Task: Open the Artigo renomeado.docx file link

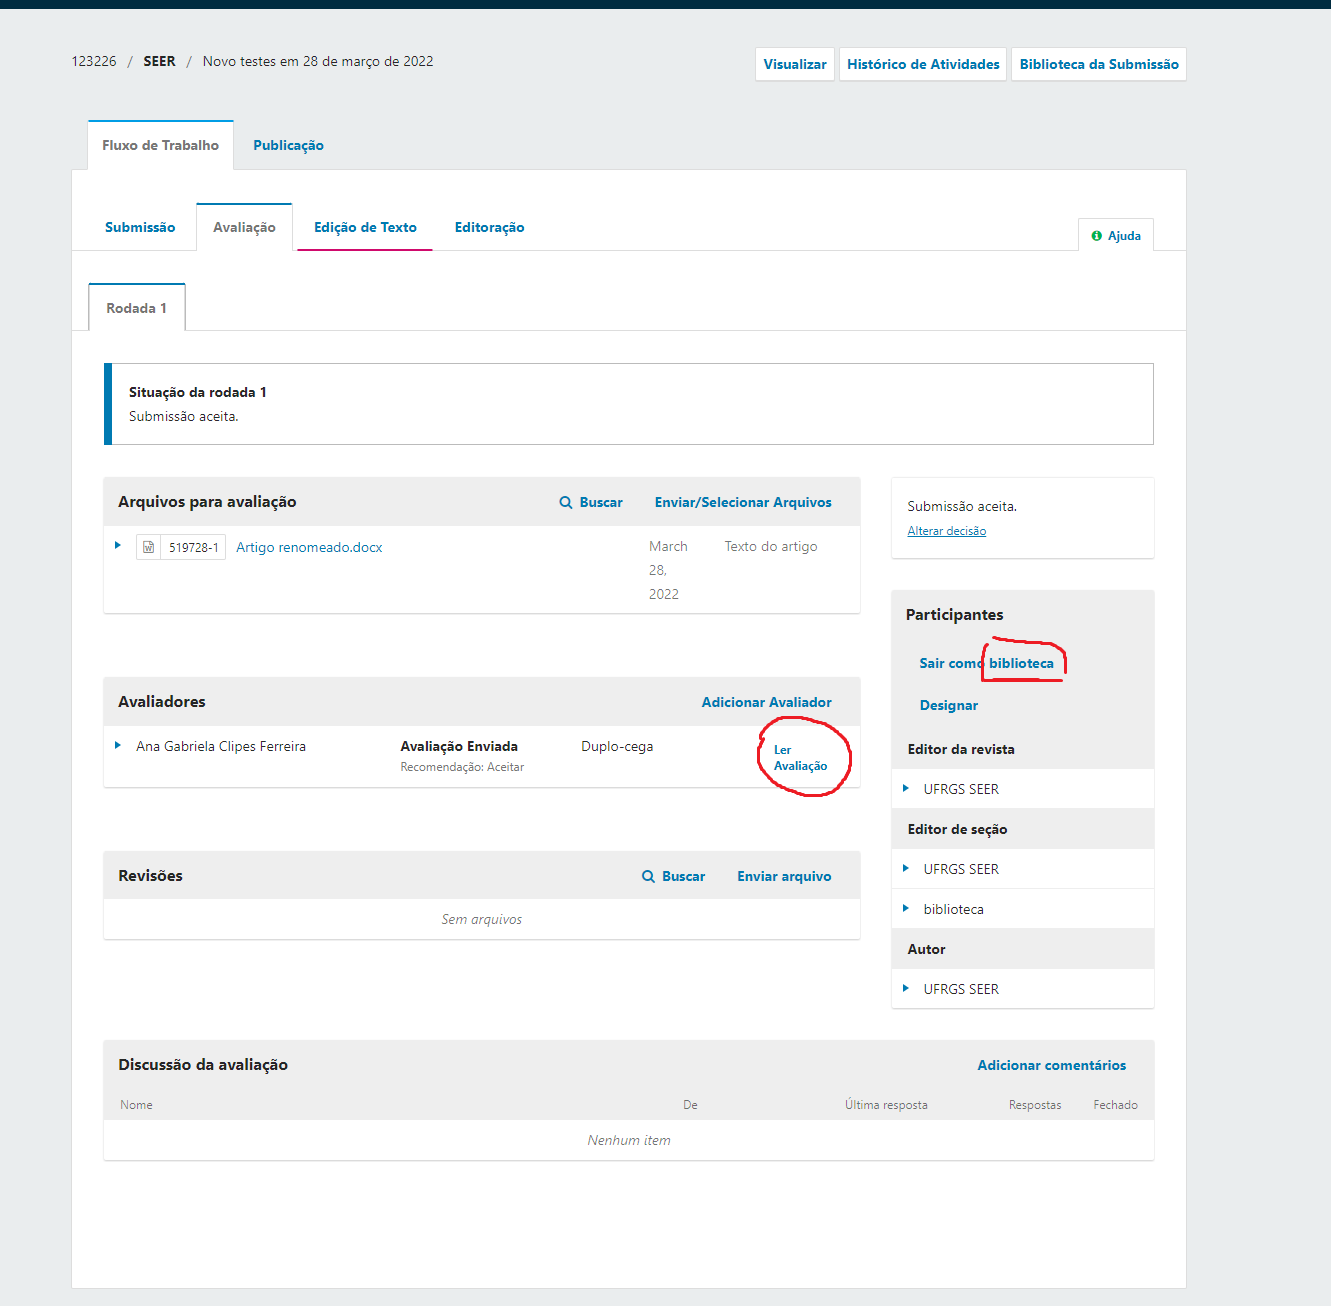Action: (309, 548)
